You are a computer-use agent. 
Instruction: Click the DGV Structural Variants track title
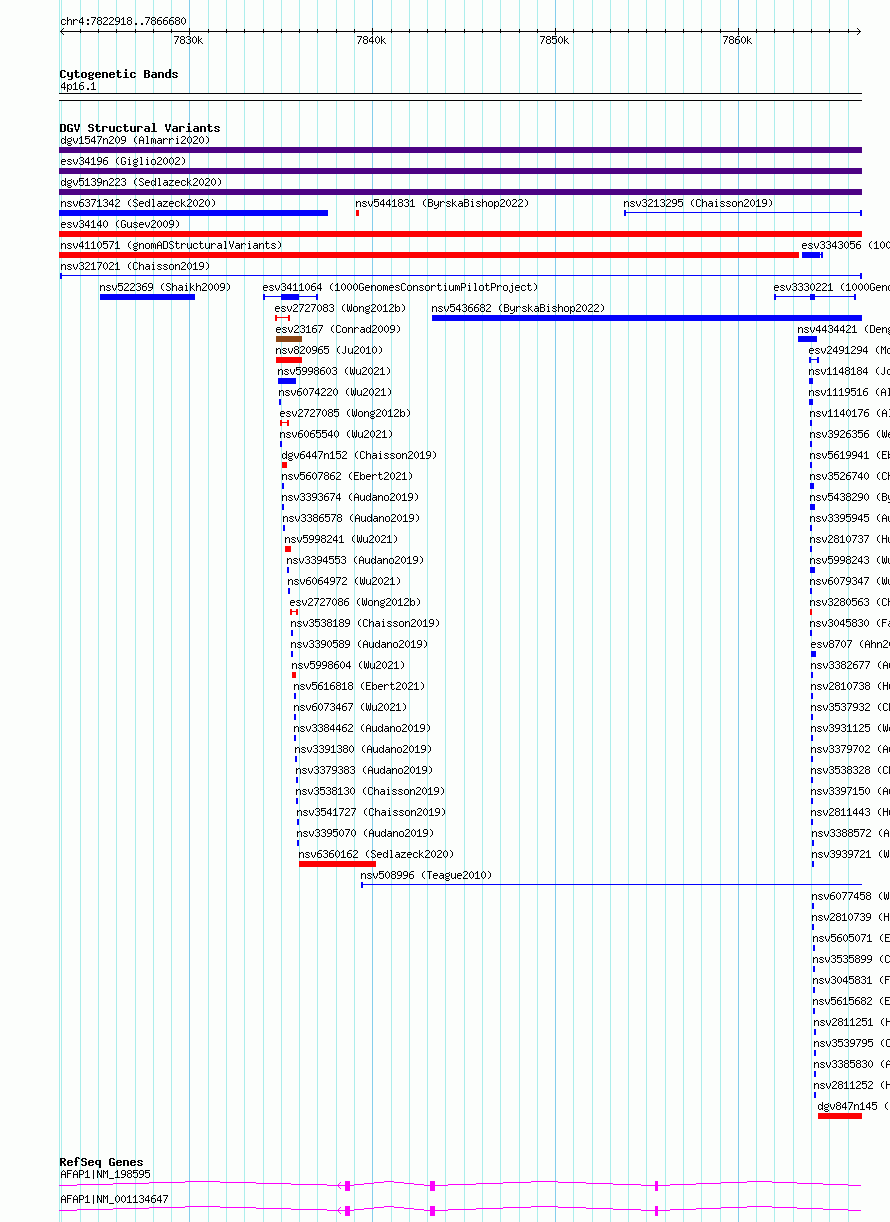[x=140, y=128]
